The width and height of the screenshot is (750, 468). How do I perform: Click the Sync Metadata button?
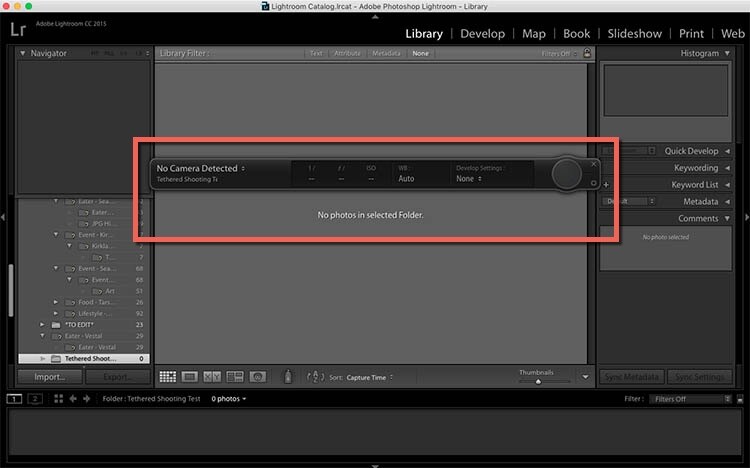click(630, 377)
